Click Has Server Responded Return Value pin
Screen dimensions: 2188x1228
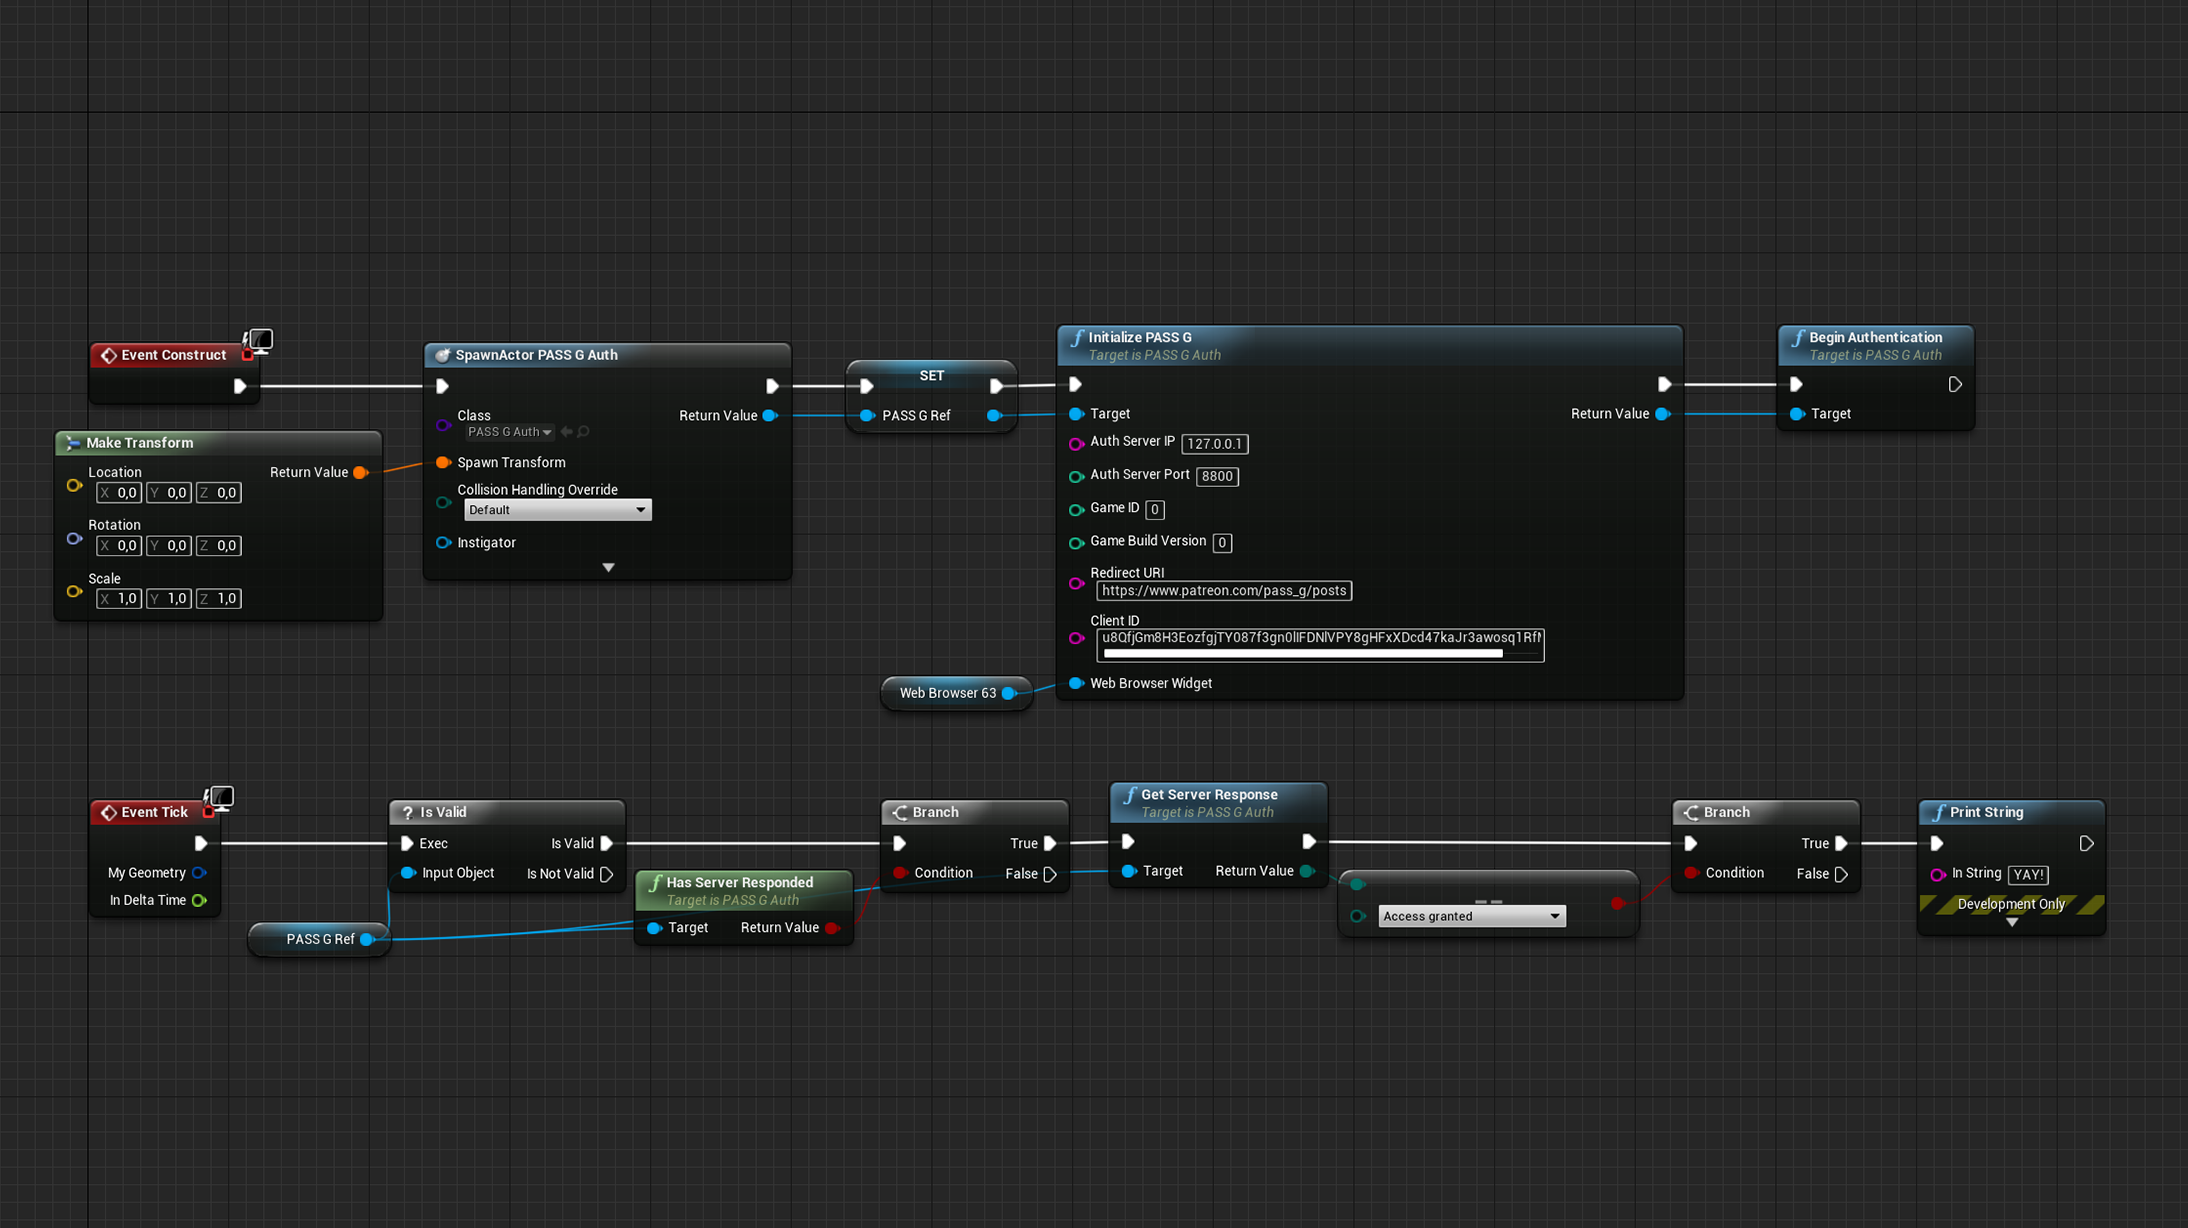tap(832, 928)
